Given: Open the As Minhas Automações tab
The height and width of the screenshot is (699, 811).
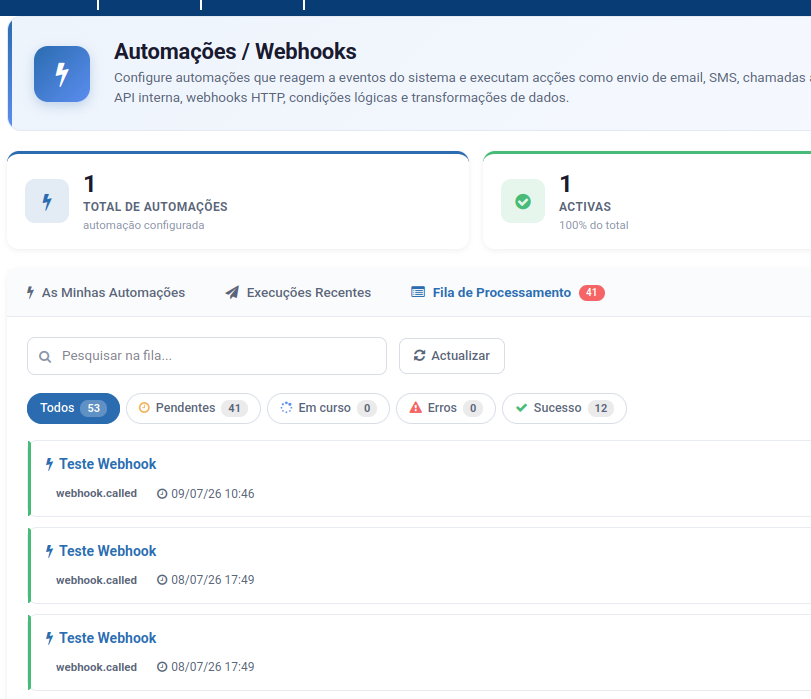Looking at the screenshot, I should [x=106, y=292].
